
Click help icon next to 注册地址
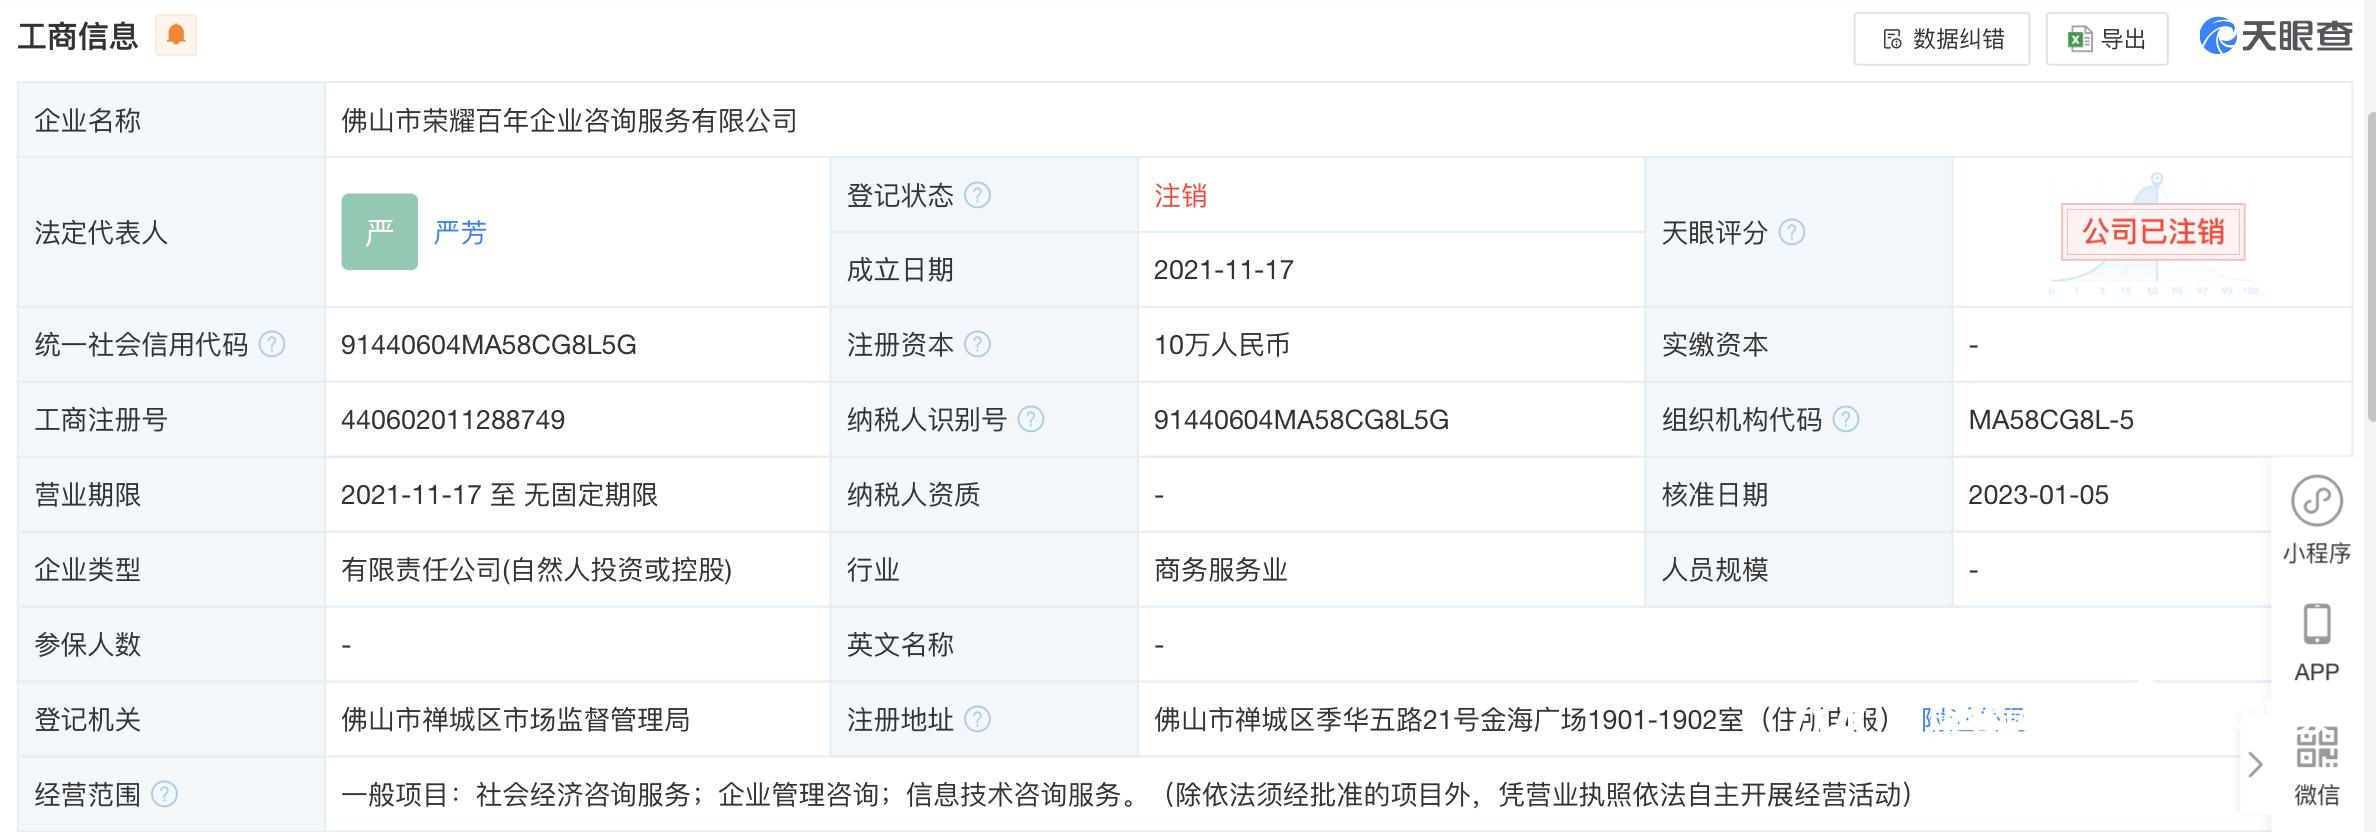coord(977,720)
